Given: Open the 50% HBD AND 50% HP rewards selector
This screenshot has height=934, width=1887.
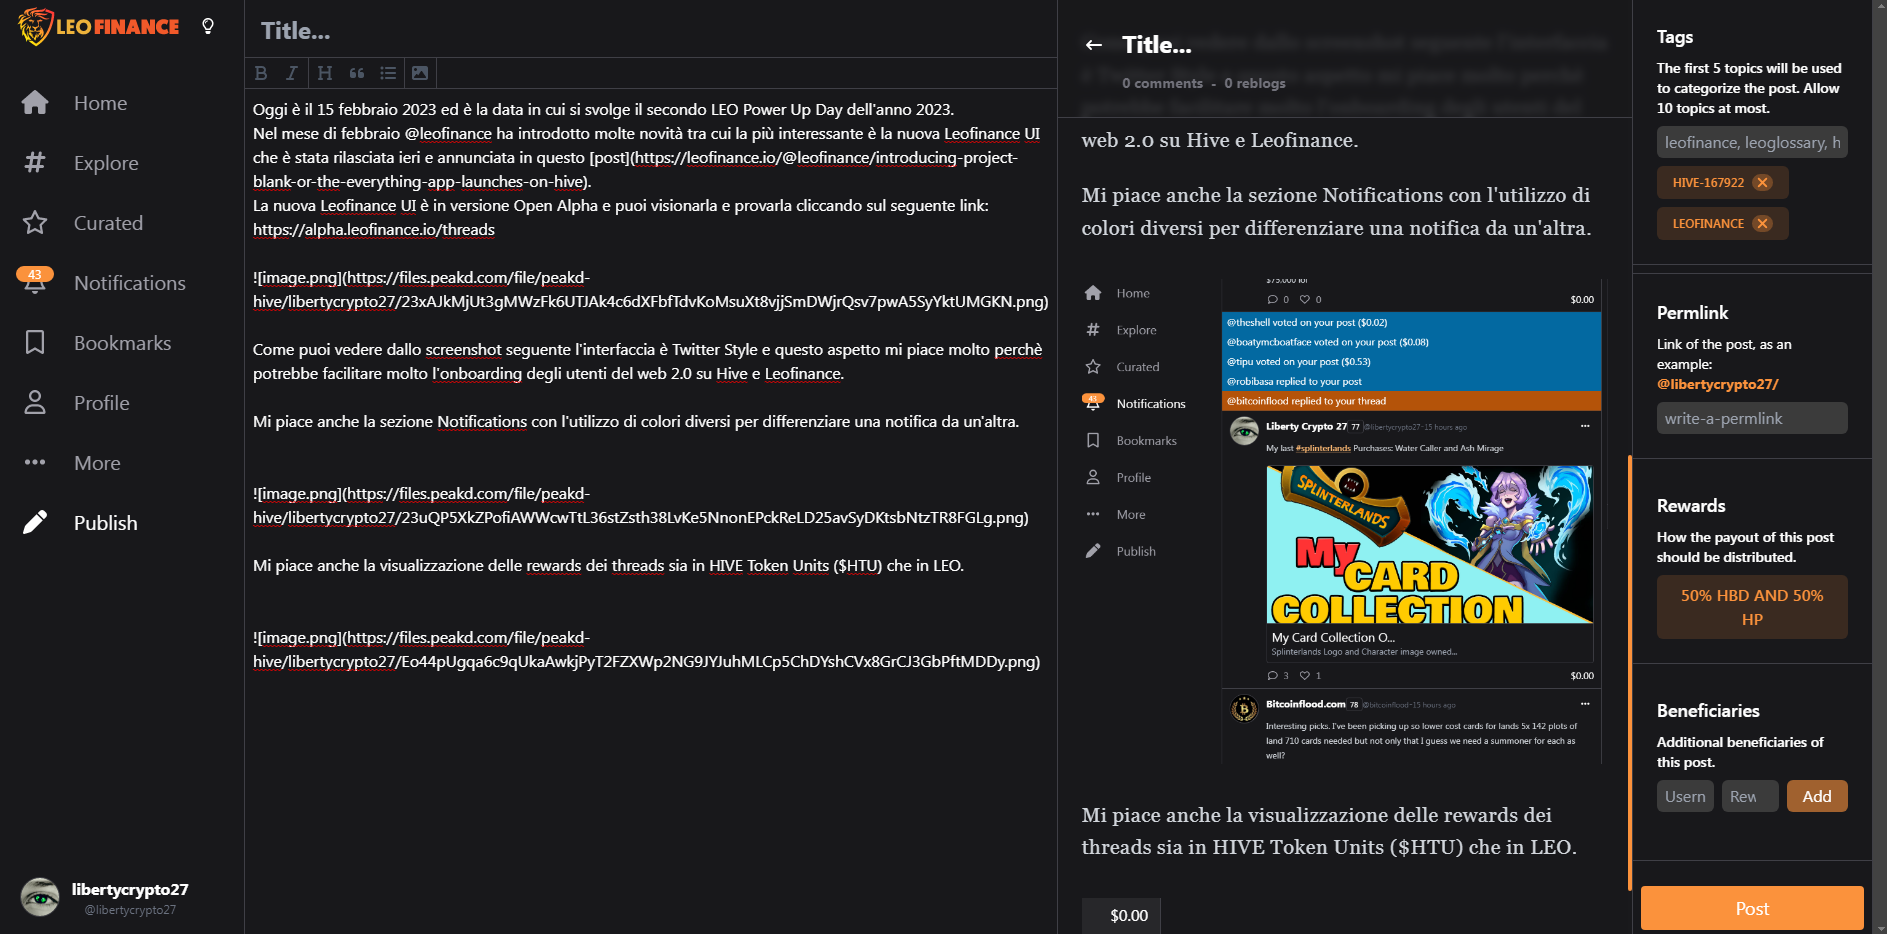Looking at the screenshot, I should [x=1752, y=607].
